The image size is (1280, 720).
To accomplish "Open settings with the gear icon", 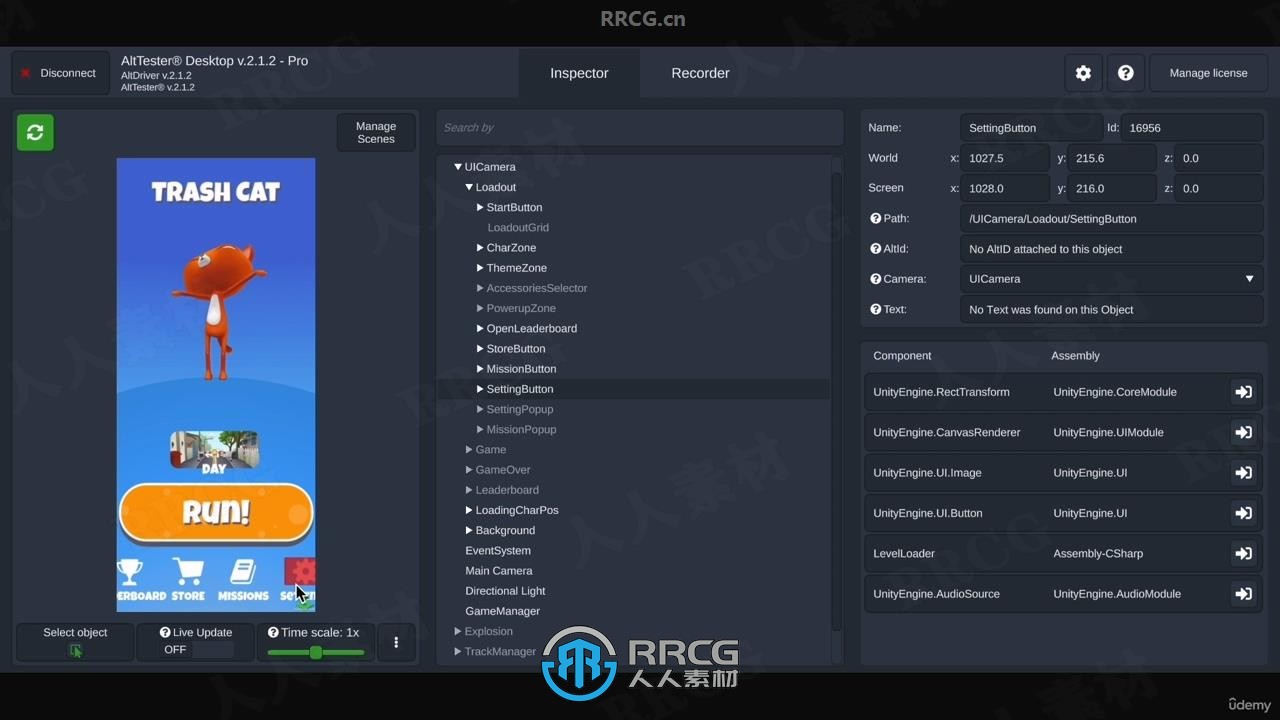I will pos(1083,73).
